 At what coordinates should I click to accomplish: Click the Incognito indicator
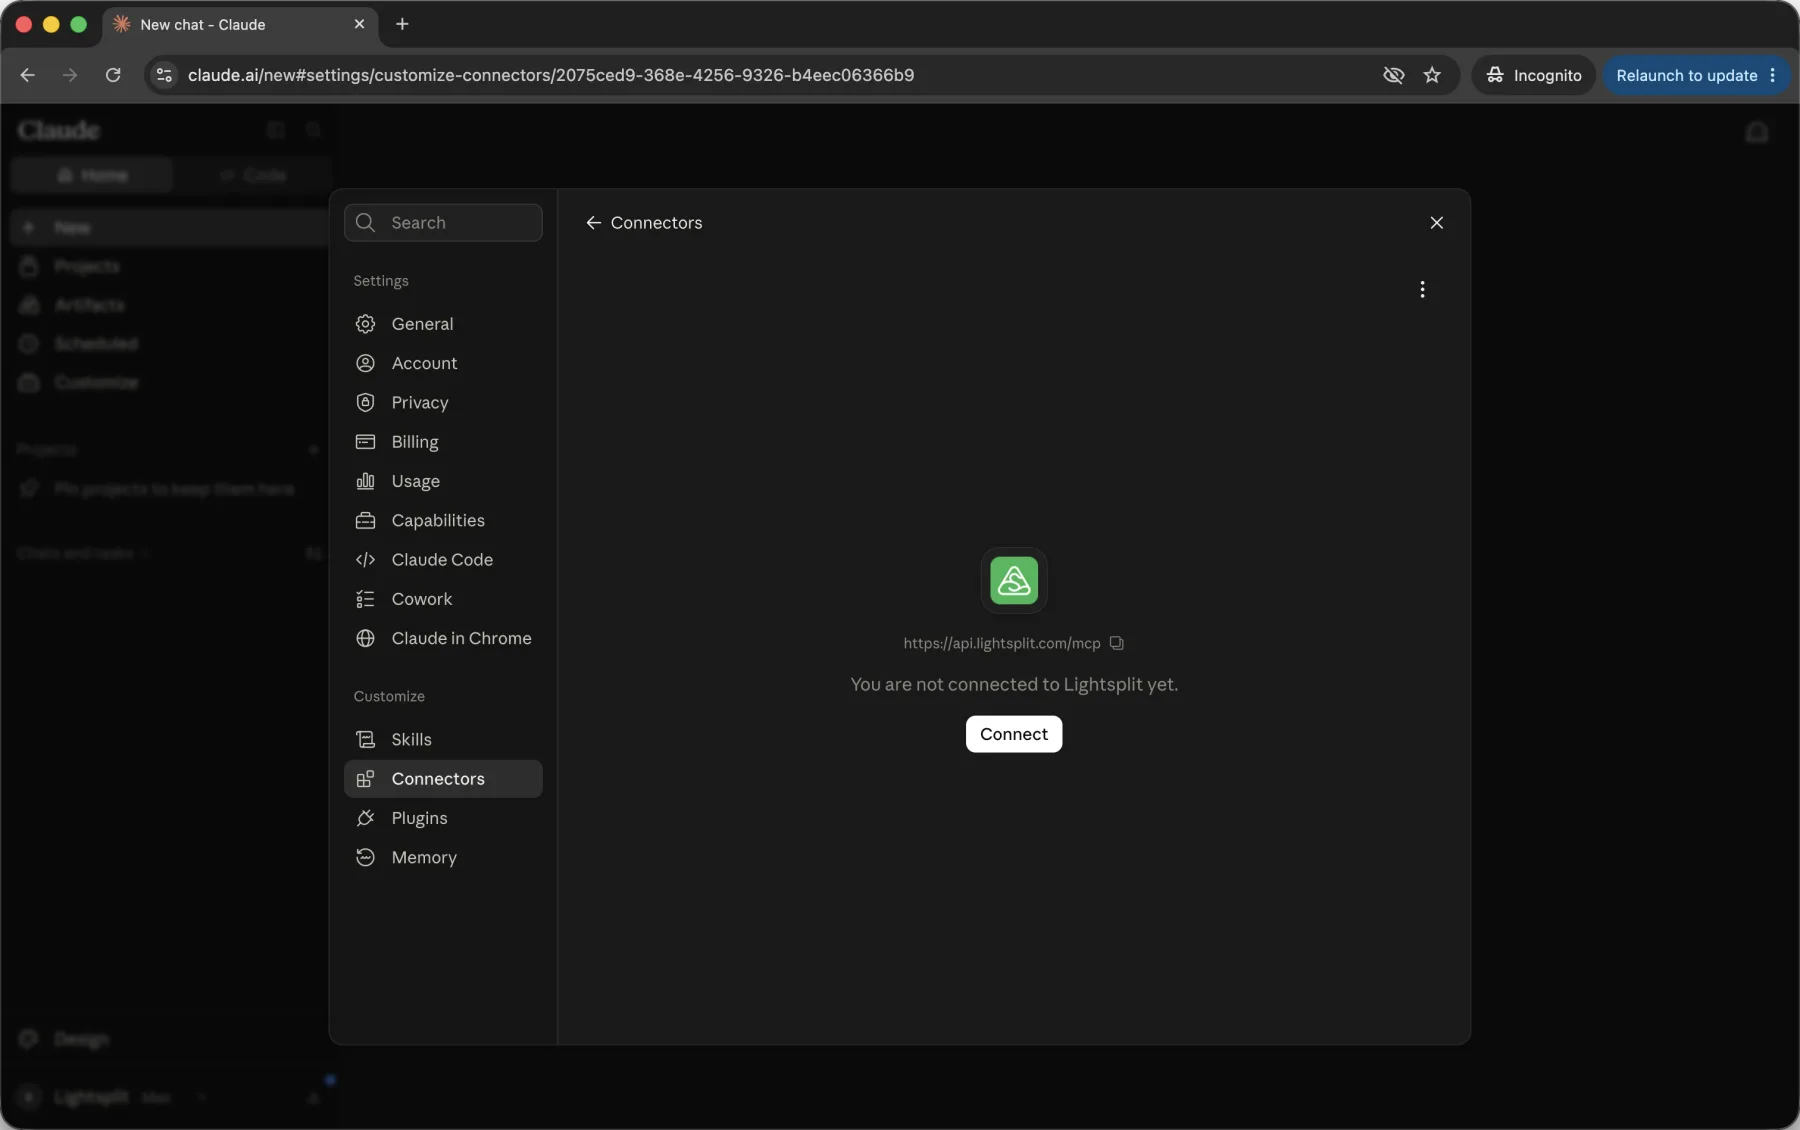[1533, 75]
